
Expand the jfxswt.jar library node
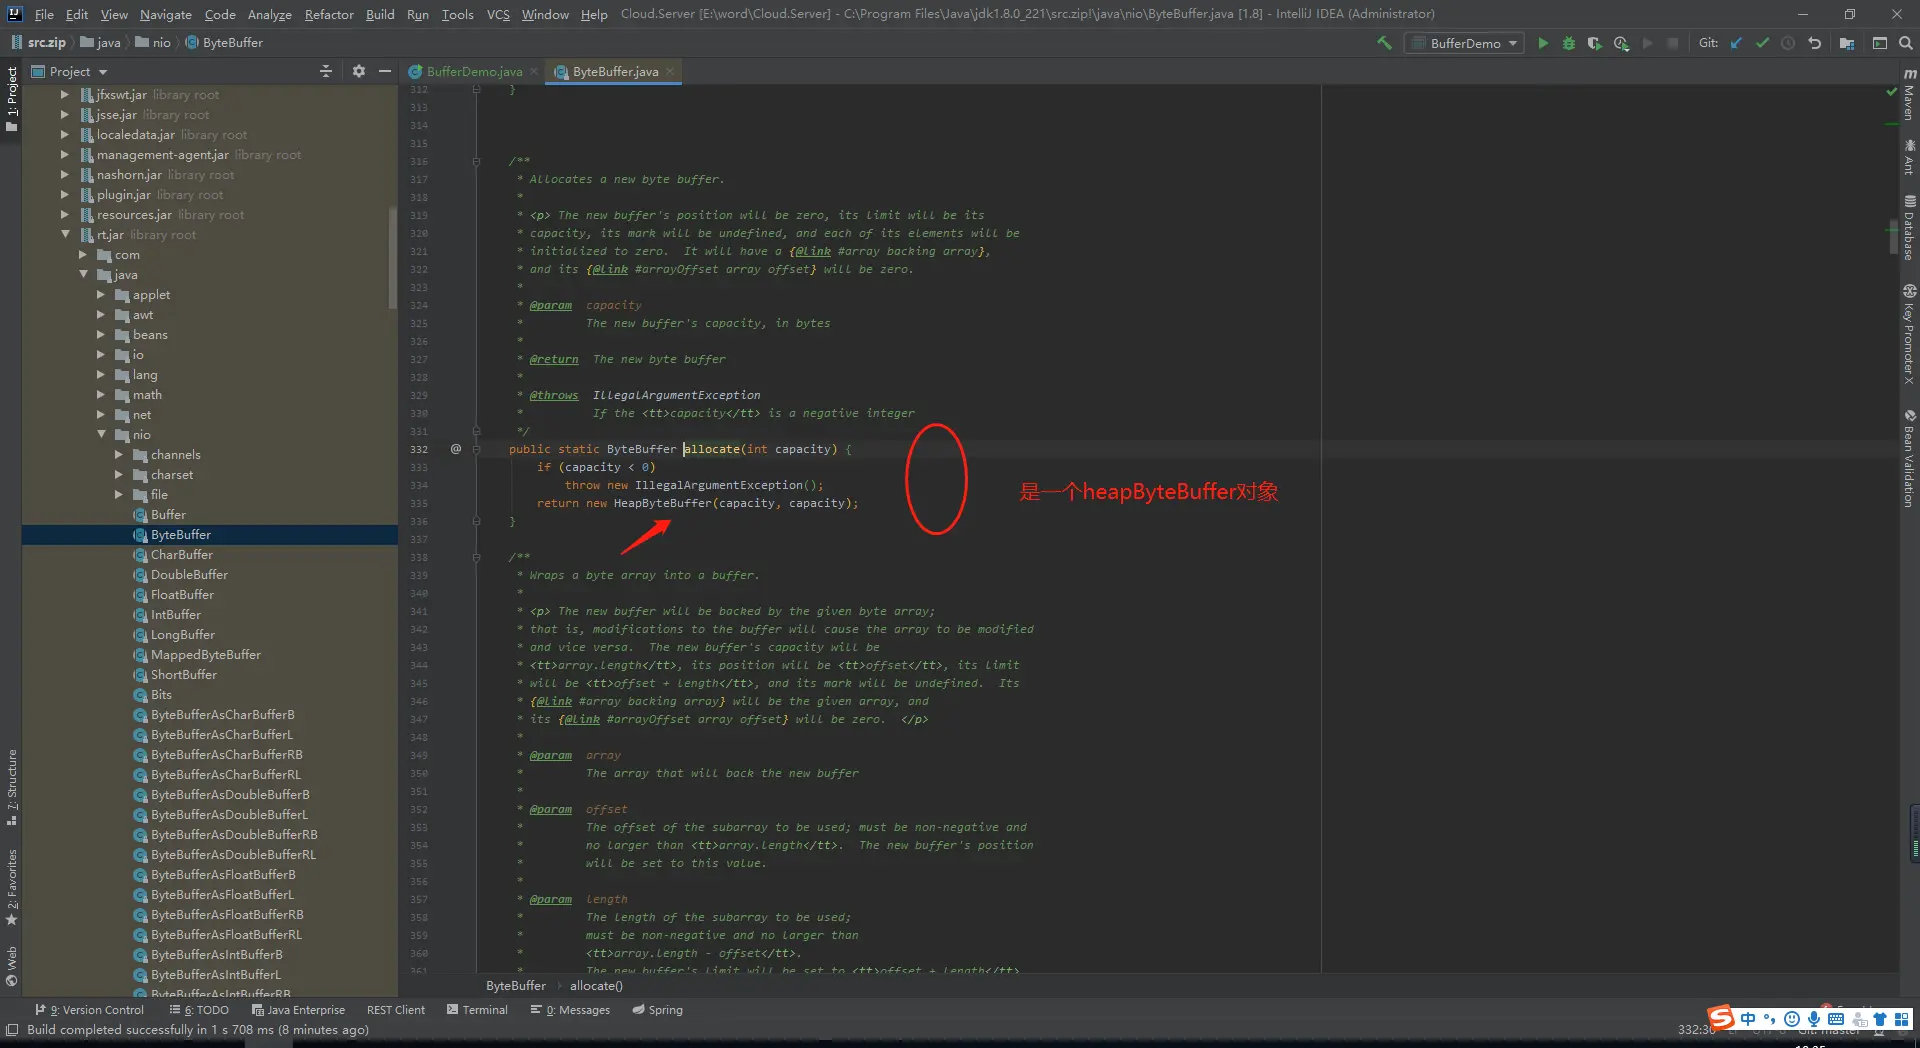[66, 95]
